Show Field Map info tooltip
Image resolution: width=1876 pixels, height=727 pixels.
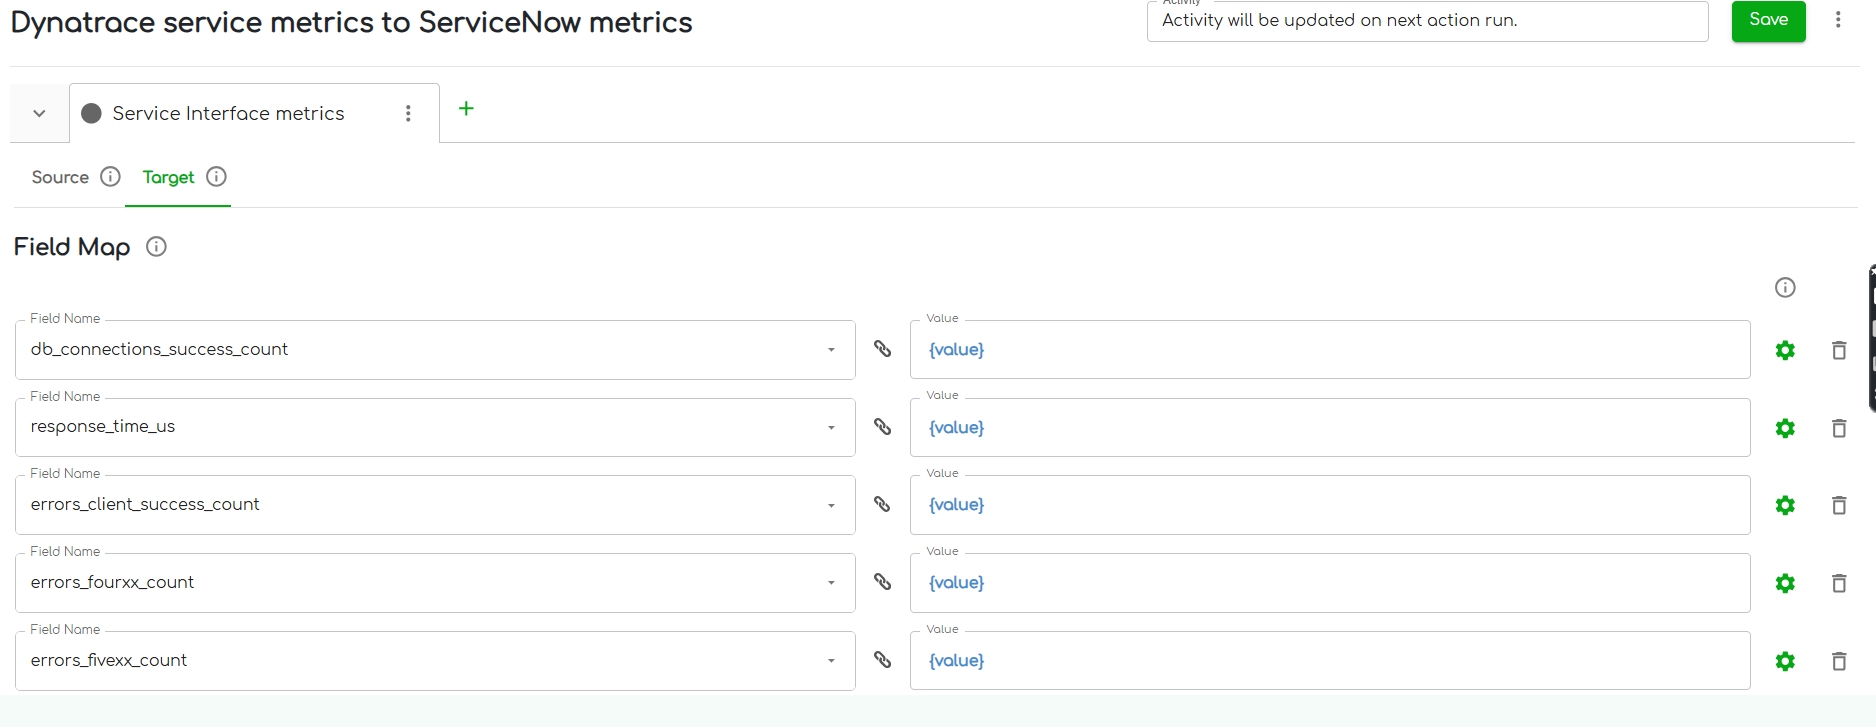(156, 247)
